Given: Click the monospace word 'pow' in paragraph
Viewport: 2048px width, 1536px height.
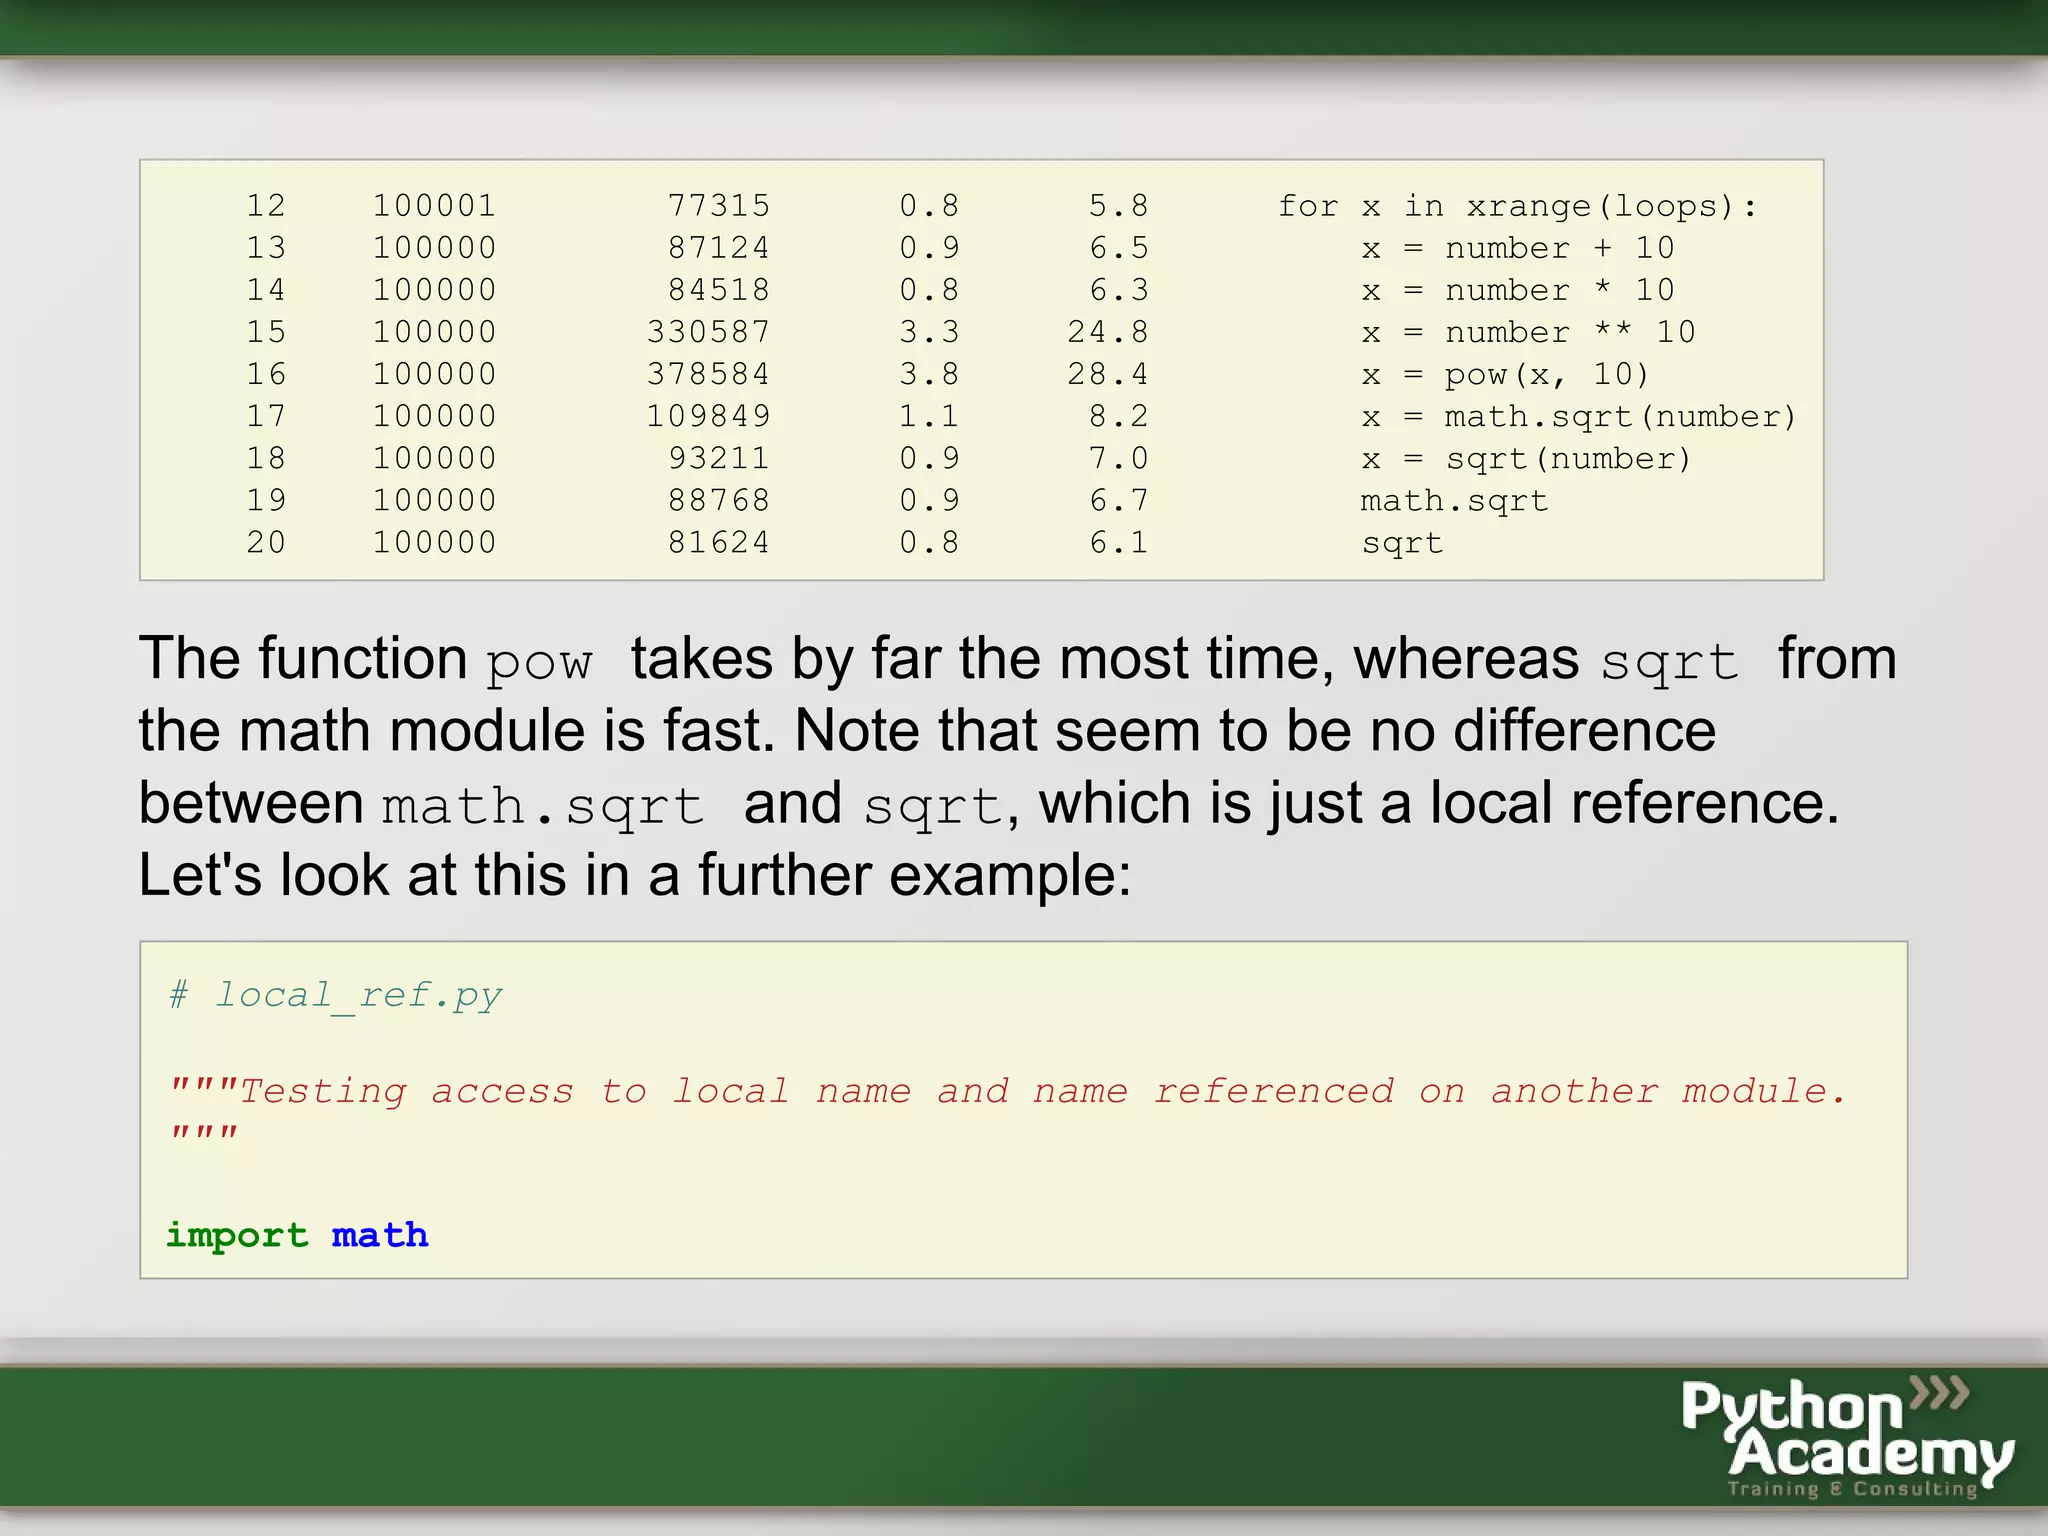Looking at the screenshot, I should tap(539, 664).
